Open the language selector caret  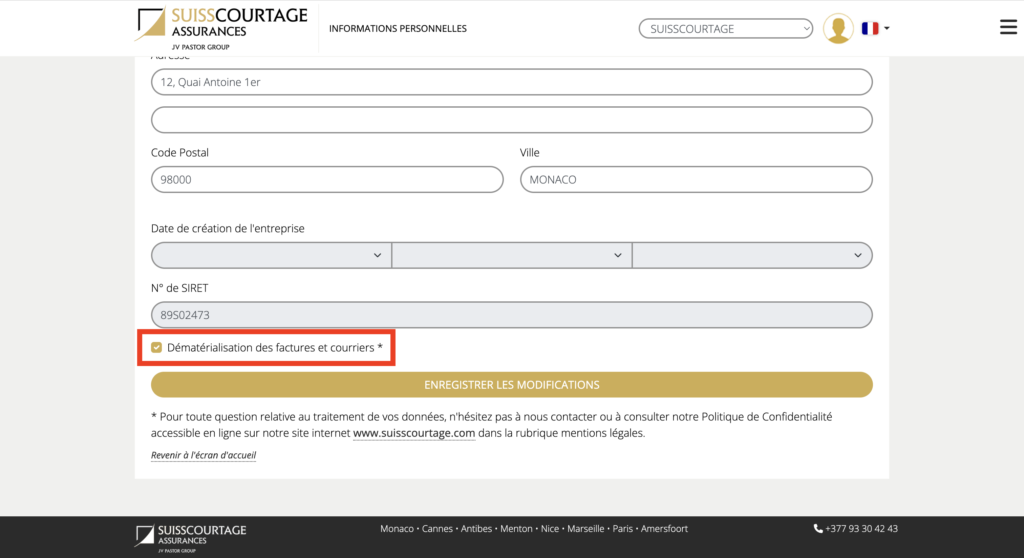tap(887, 29)
